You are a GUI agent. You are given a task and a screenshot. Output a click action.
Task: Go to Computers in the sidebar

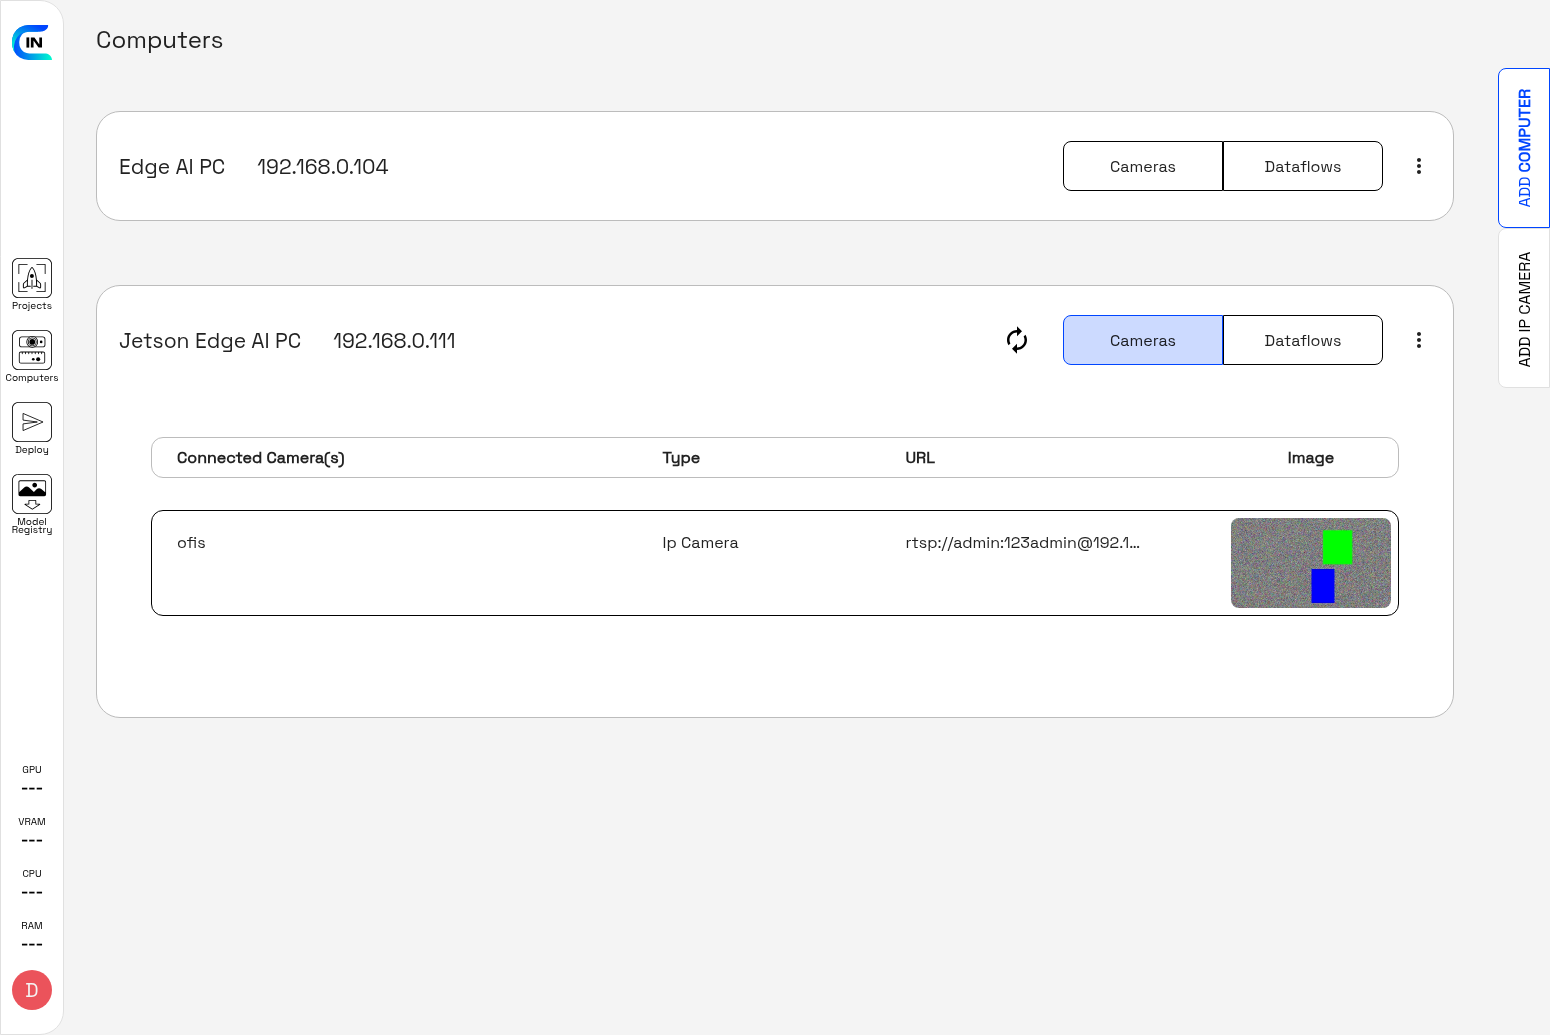tap(32, 351)
